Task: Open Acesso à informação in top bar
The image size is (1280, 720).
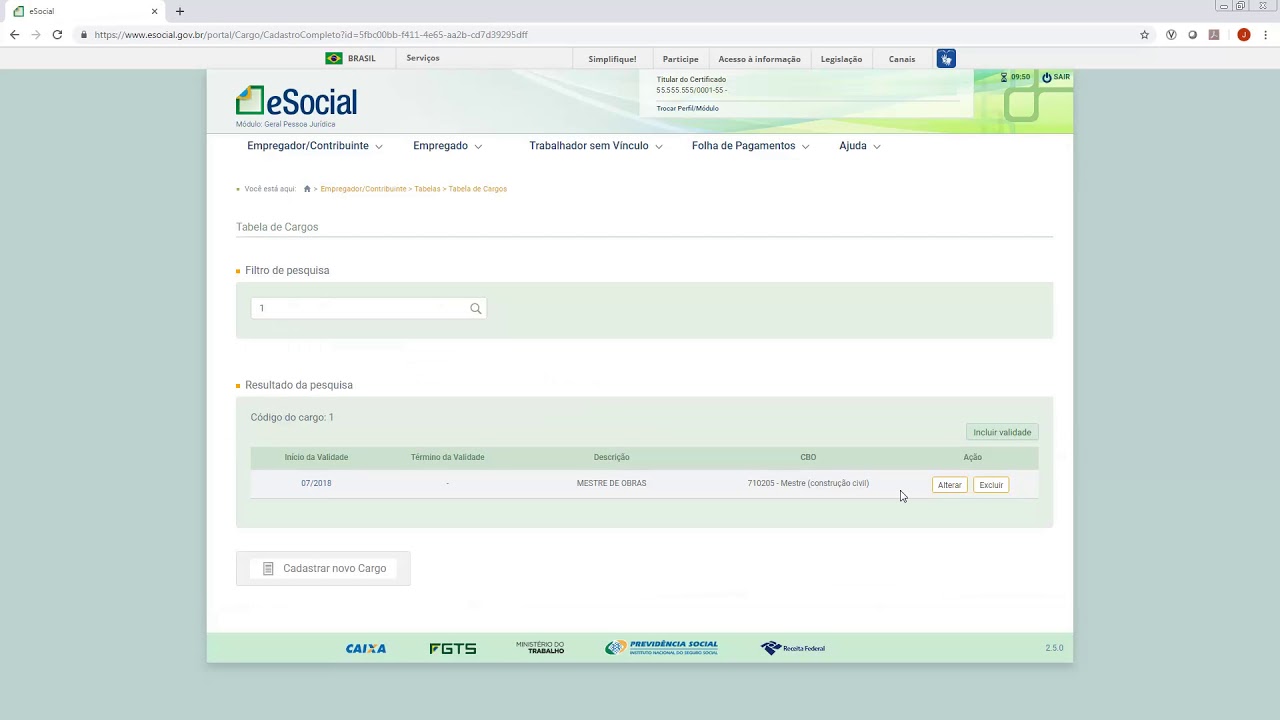Action: (759, 59)
